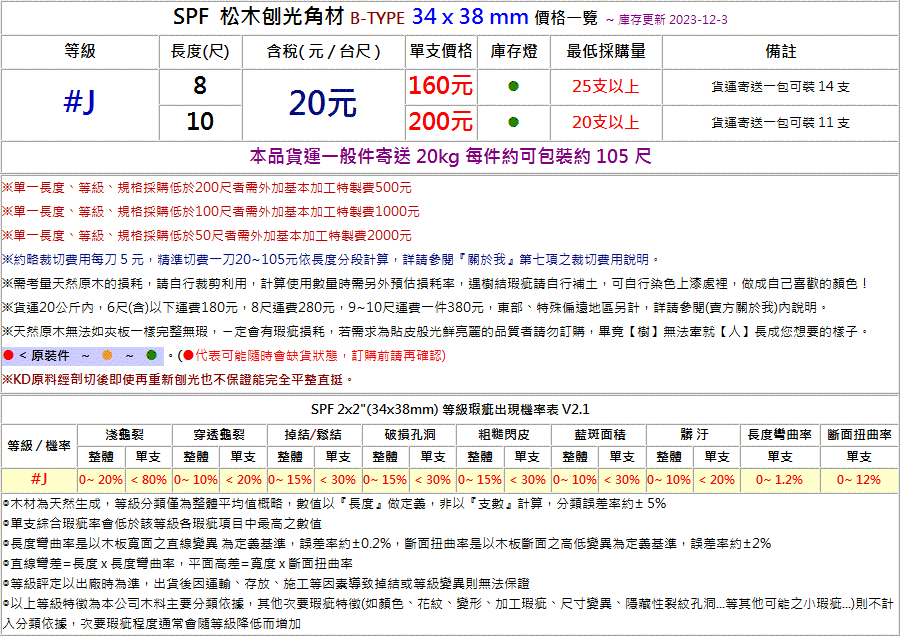This screenshot has width=900, height=636.
Task: Click the 0~ 1.2% value under 長度彎曲率
Action: [x=779, y=480]
